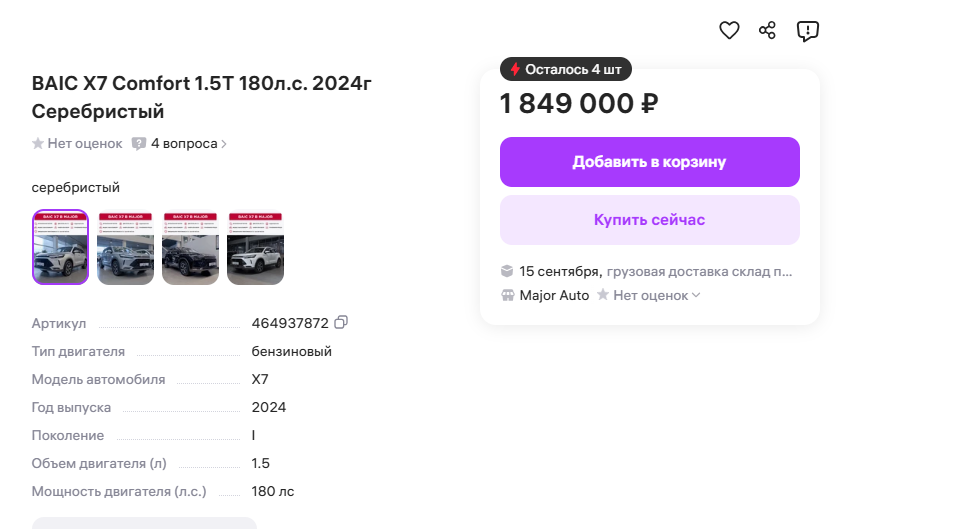Click the delivery box icon near 15 сентября

[508, 271]
